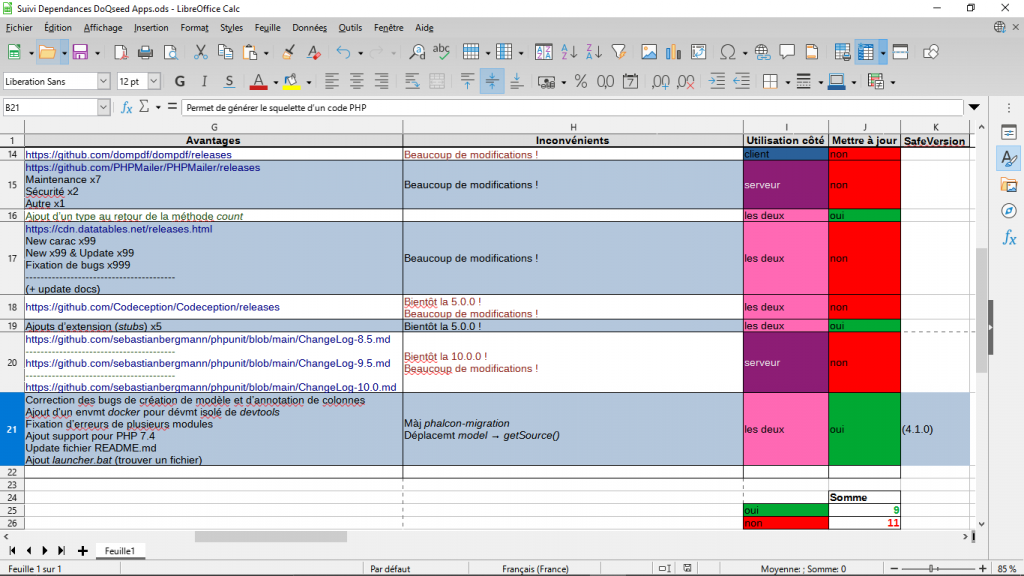Open the Insertion menu
The height and width of the screenshot is (576, 1024).
pos(151,27)
